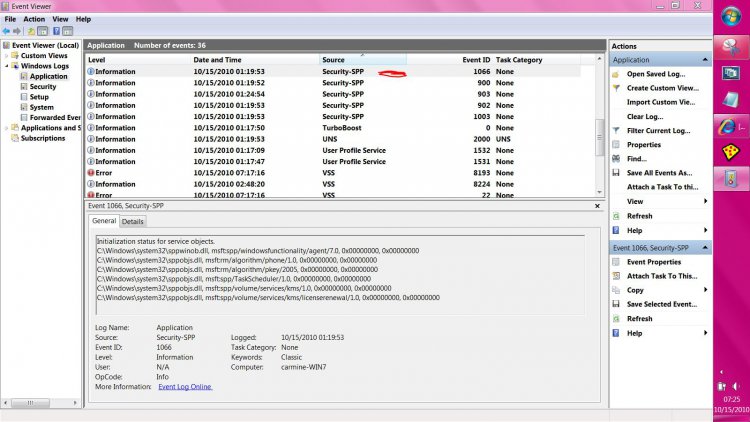This screenshot has height=422, width=750.
Task: Click the Back arrow toolbar icon
Action: [6, 31]
